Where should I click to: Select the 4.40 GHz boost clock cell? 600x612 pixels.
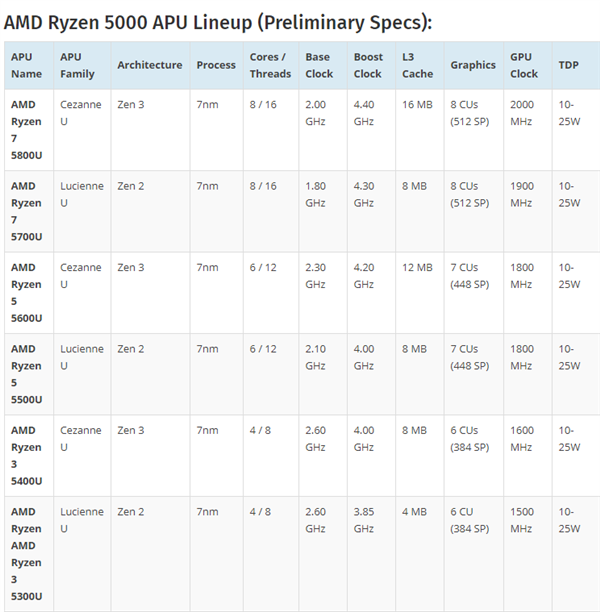(x=371, y=130)
